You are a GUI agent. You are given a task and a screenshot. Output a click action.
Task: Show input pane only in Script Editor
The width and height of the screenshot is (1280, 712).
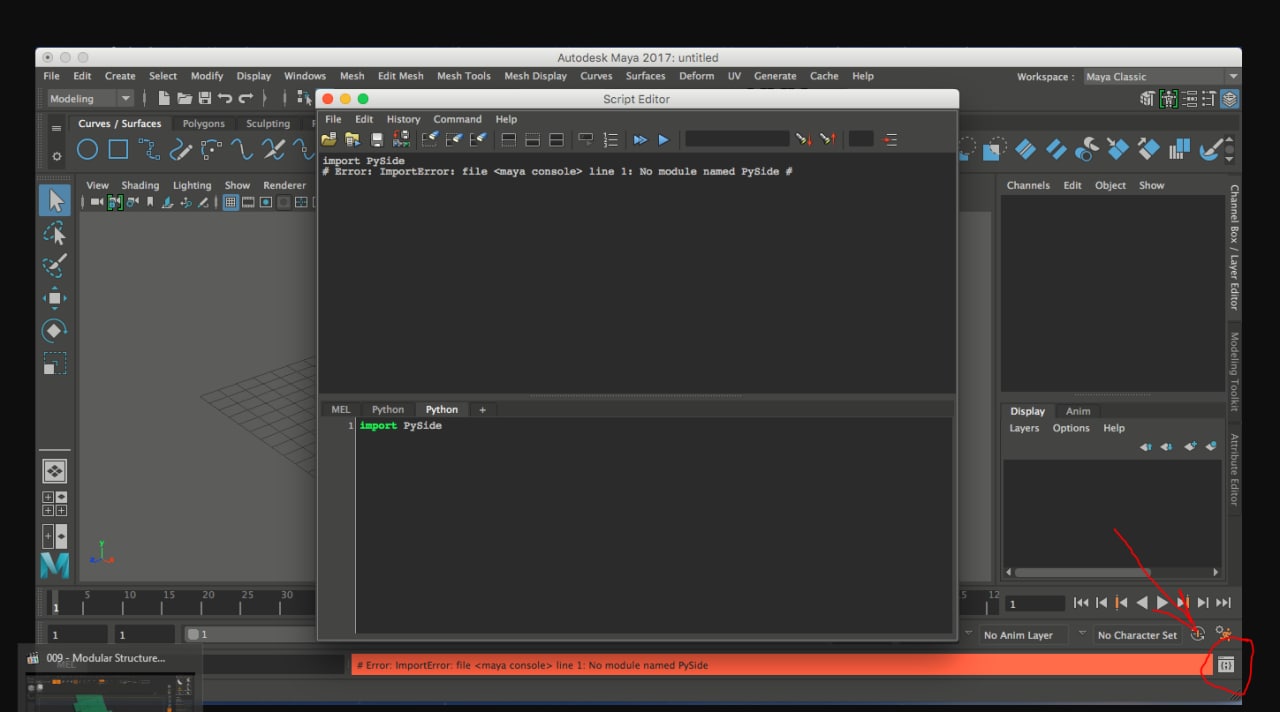click(x=532, y=139)
